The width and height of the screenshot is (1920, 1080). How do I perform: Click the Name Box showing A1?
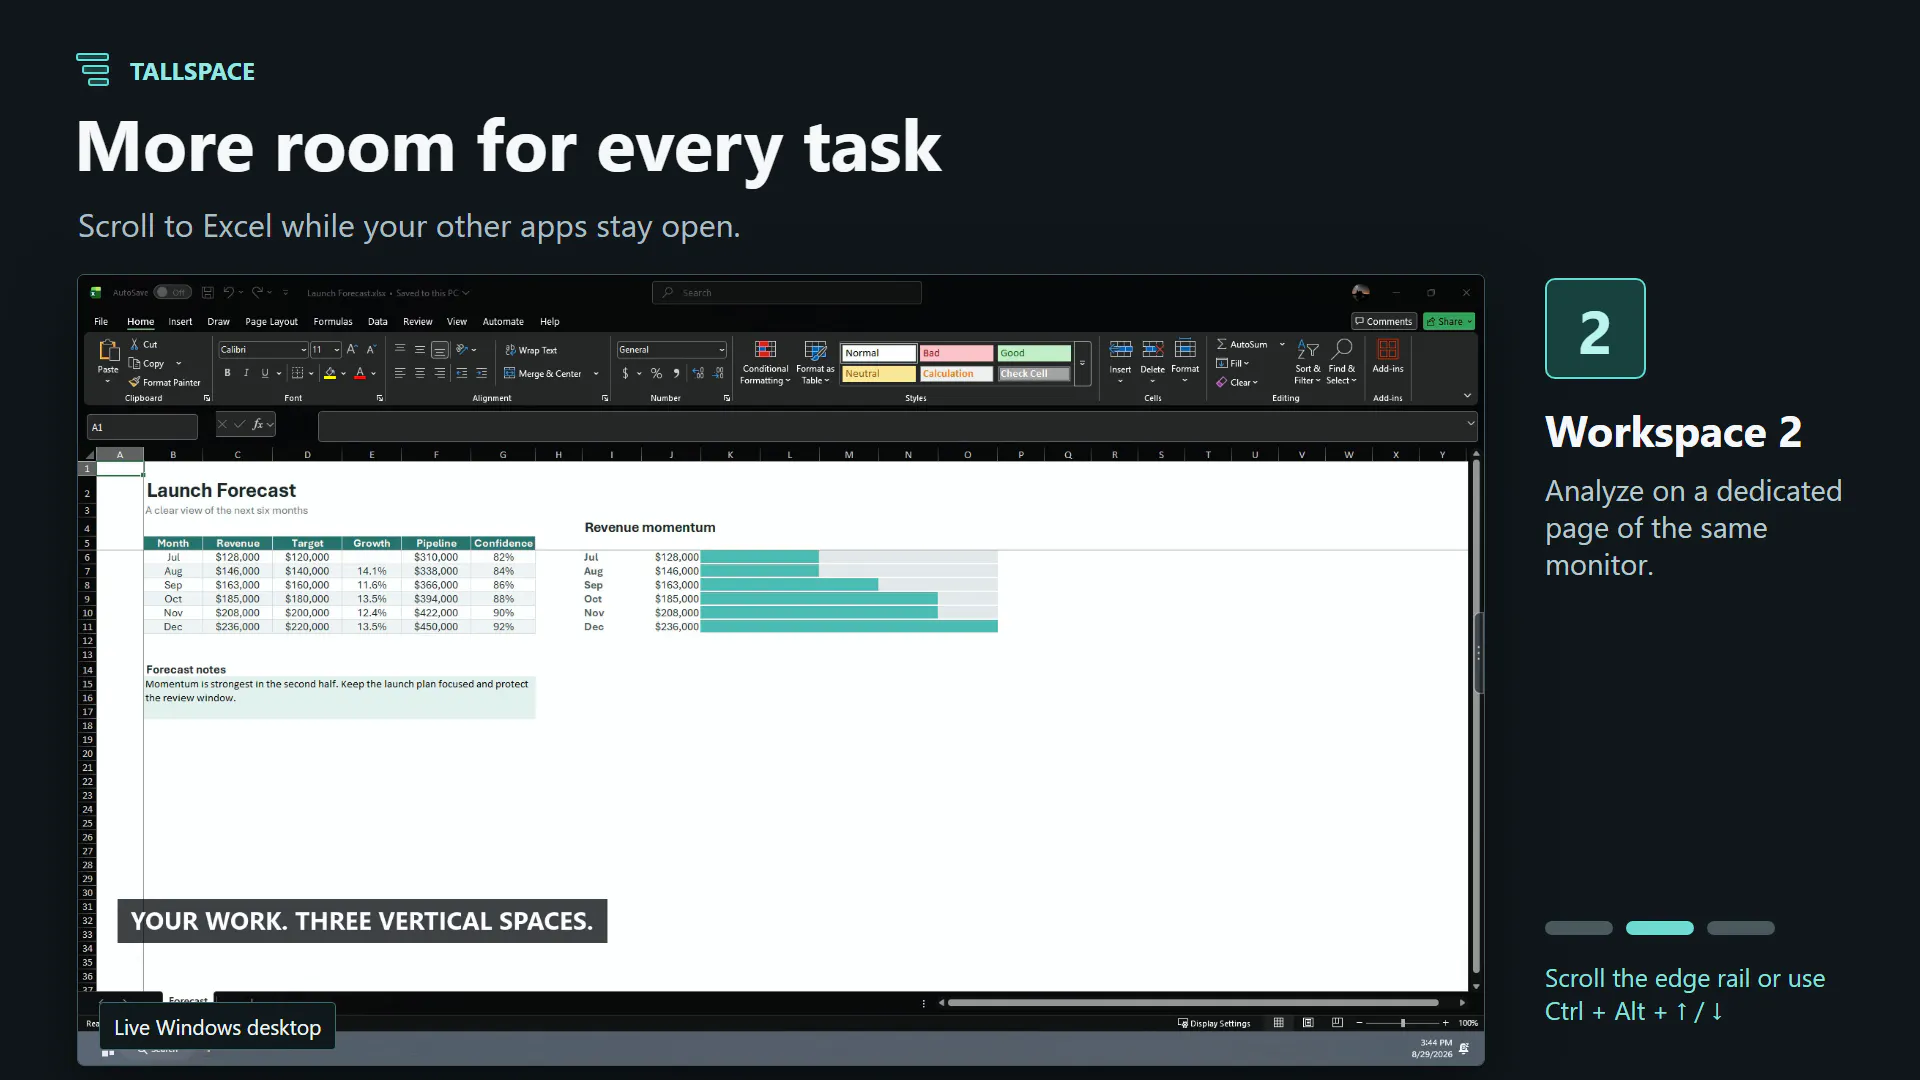142,427
